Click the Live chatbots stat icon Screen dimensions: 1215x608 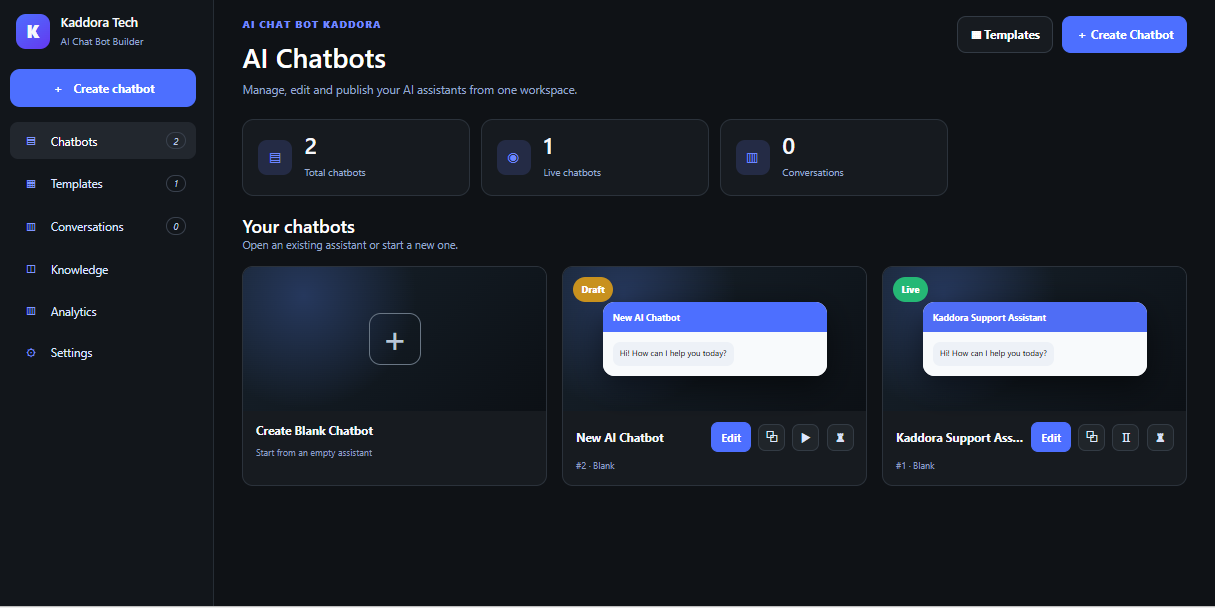[514, 158]
